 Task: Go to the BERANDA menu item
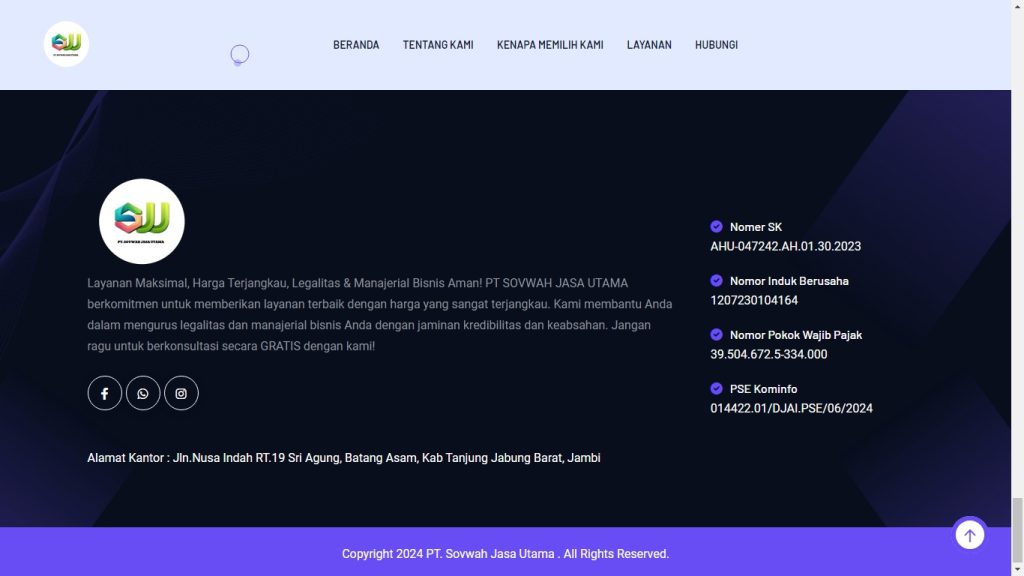[x=356, y=45]
